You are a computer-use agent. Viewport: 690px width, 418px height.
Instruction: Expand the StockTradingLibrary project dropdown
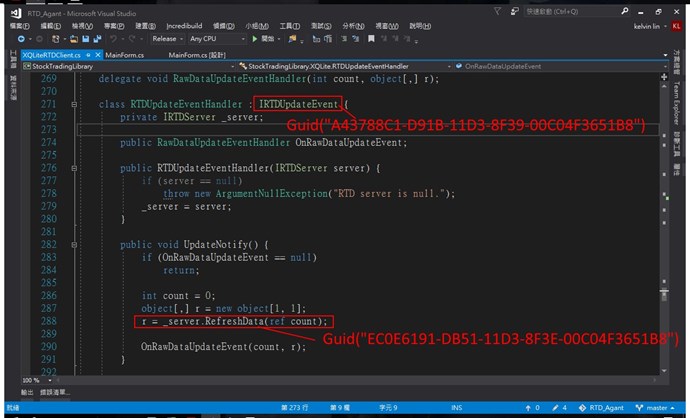(x=120, y=66)
